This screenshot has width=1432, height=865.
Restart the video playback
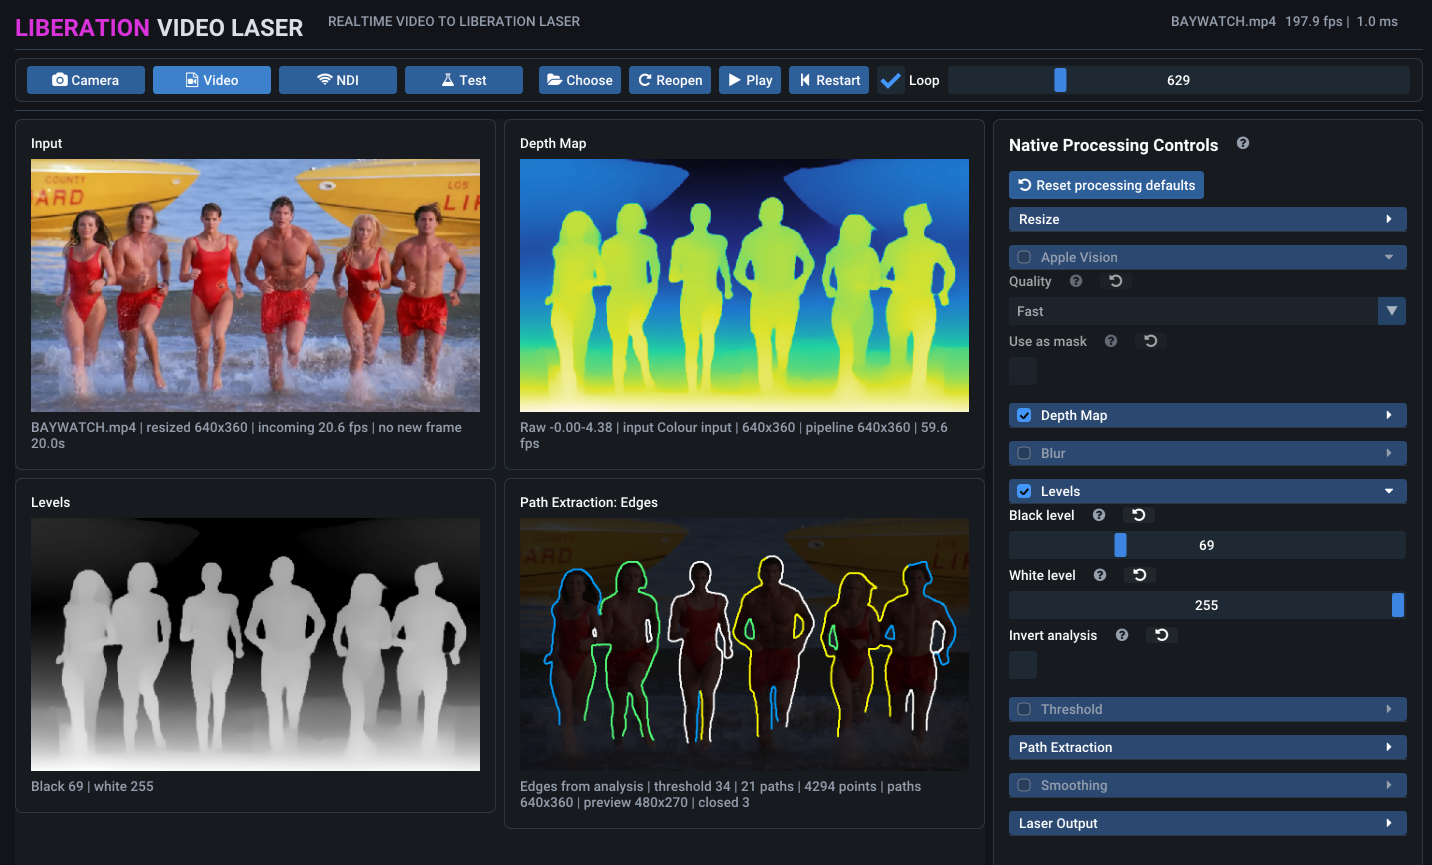(x=830, y=80)
